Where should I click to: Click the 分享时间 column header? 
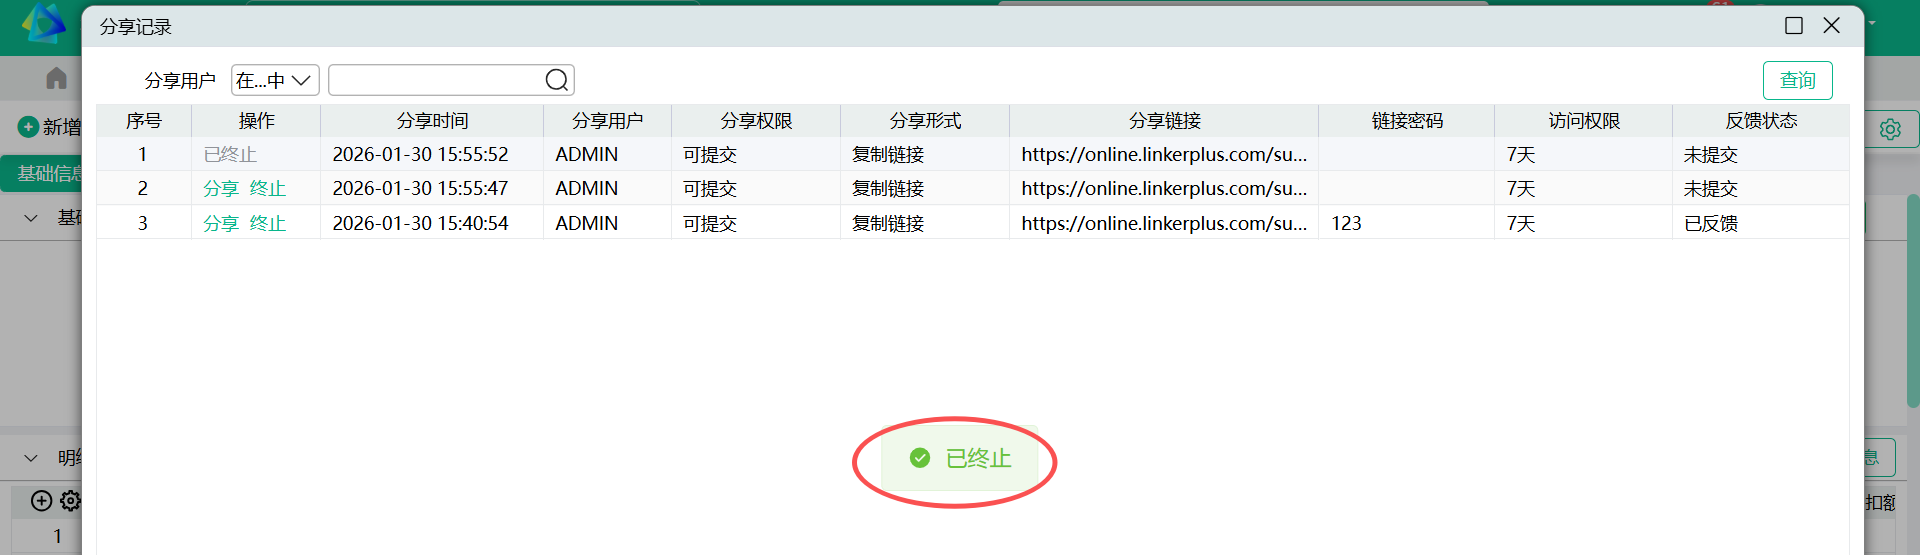click(432, 121)
